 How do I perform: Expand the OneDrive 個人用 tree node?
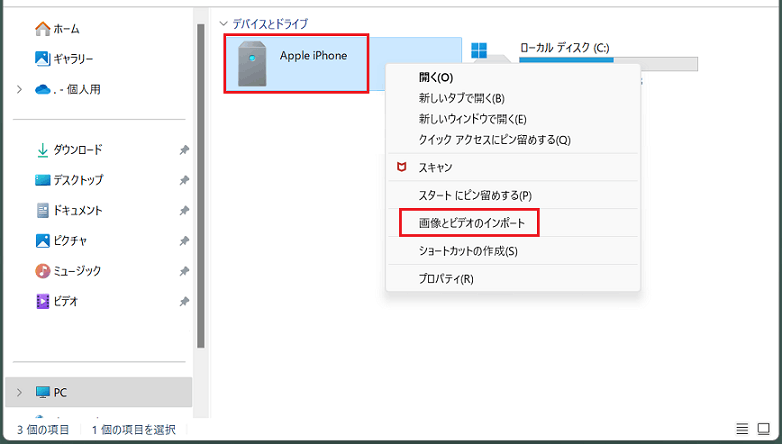tap(19, 90)
